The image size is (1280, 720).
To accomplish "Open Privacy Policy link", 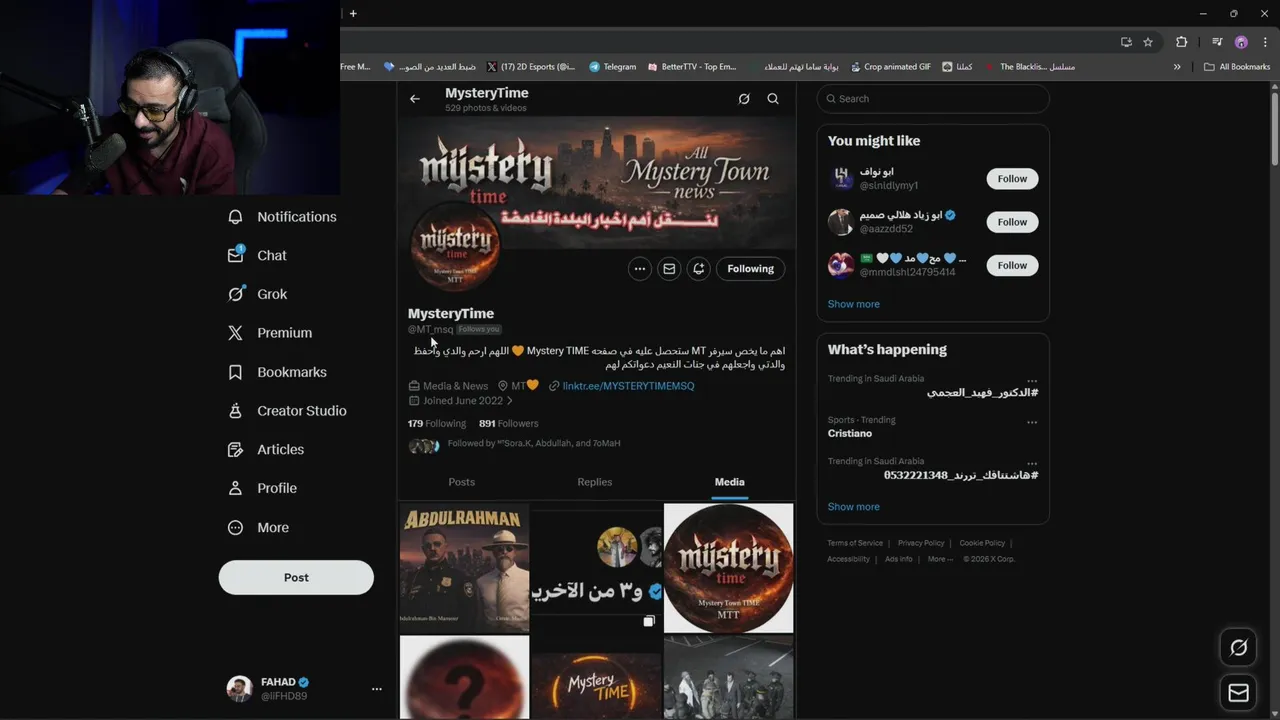I will [921, 543].
